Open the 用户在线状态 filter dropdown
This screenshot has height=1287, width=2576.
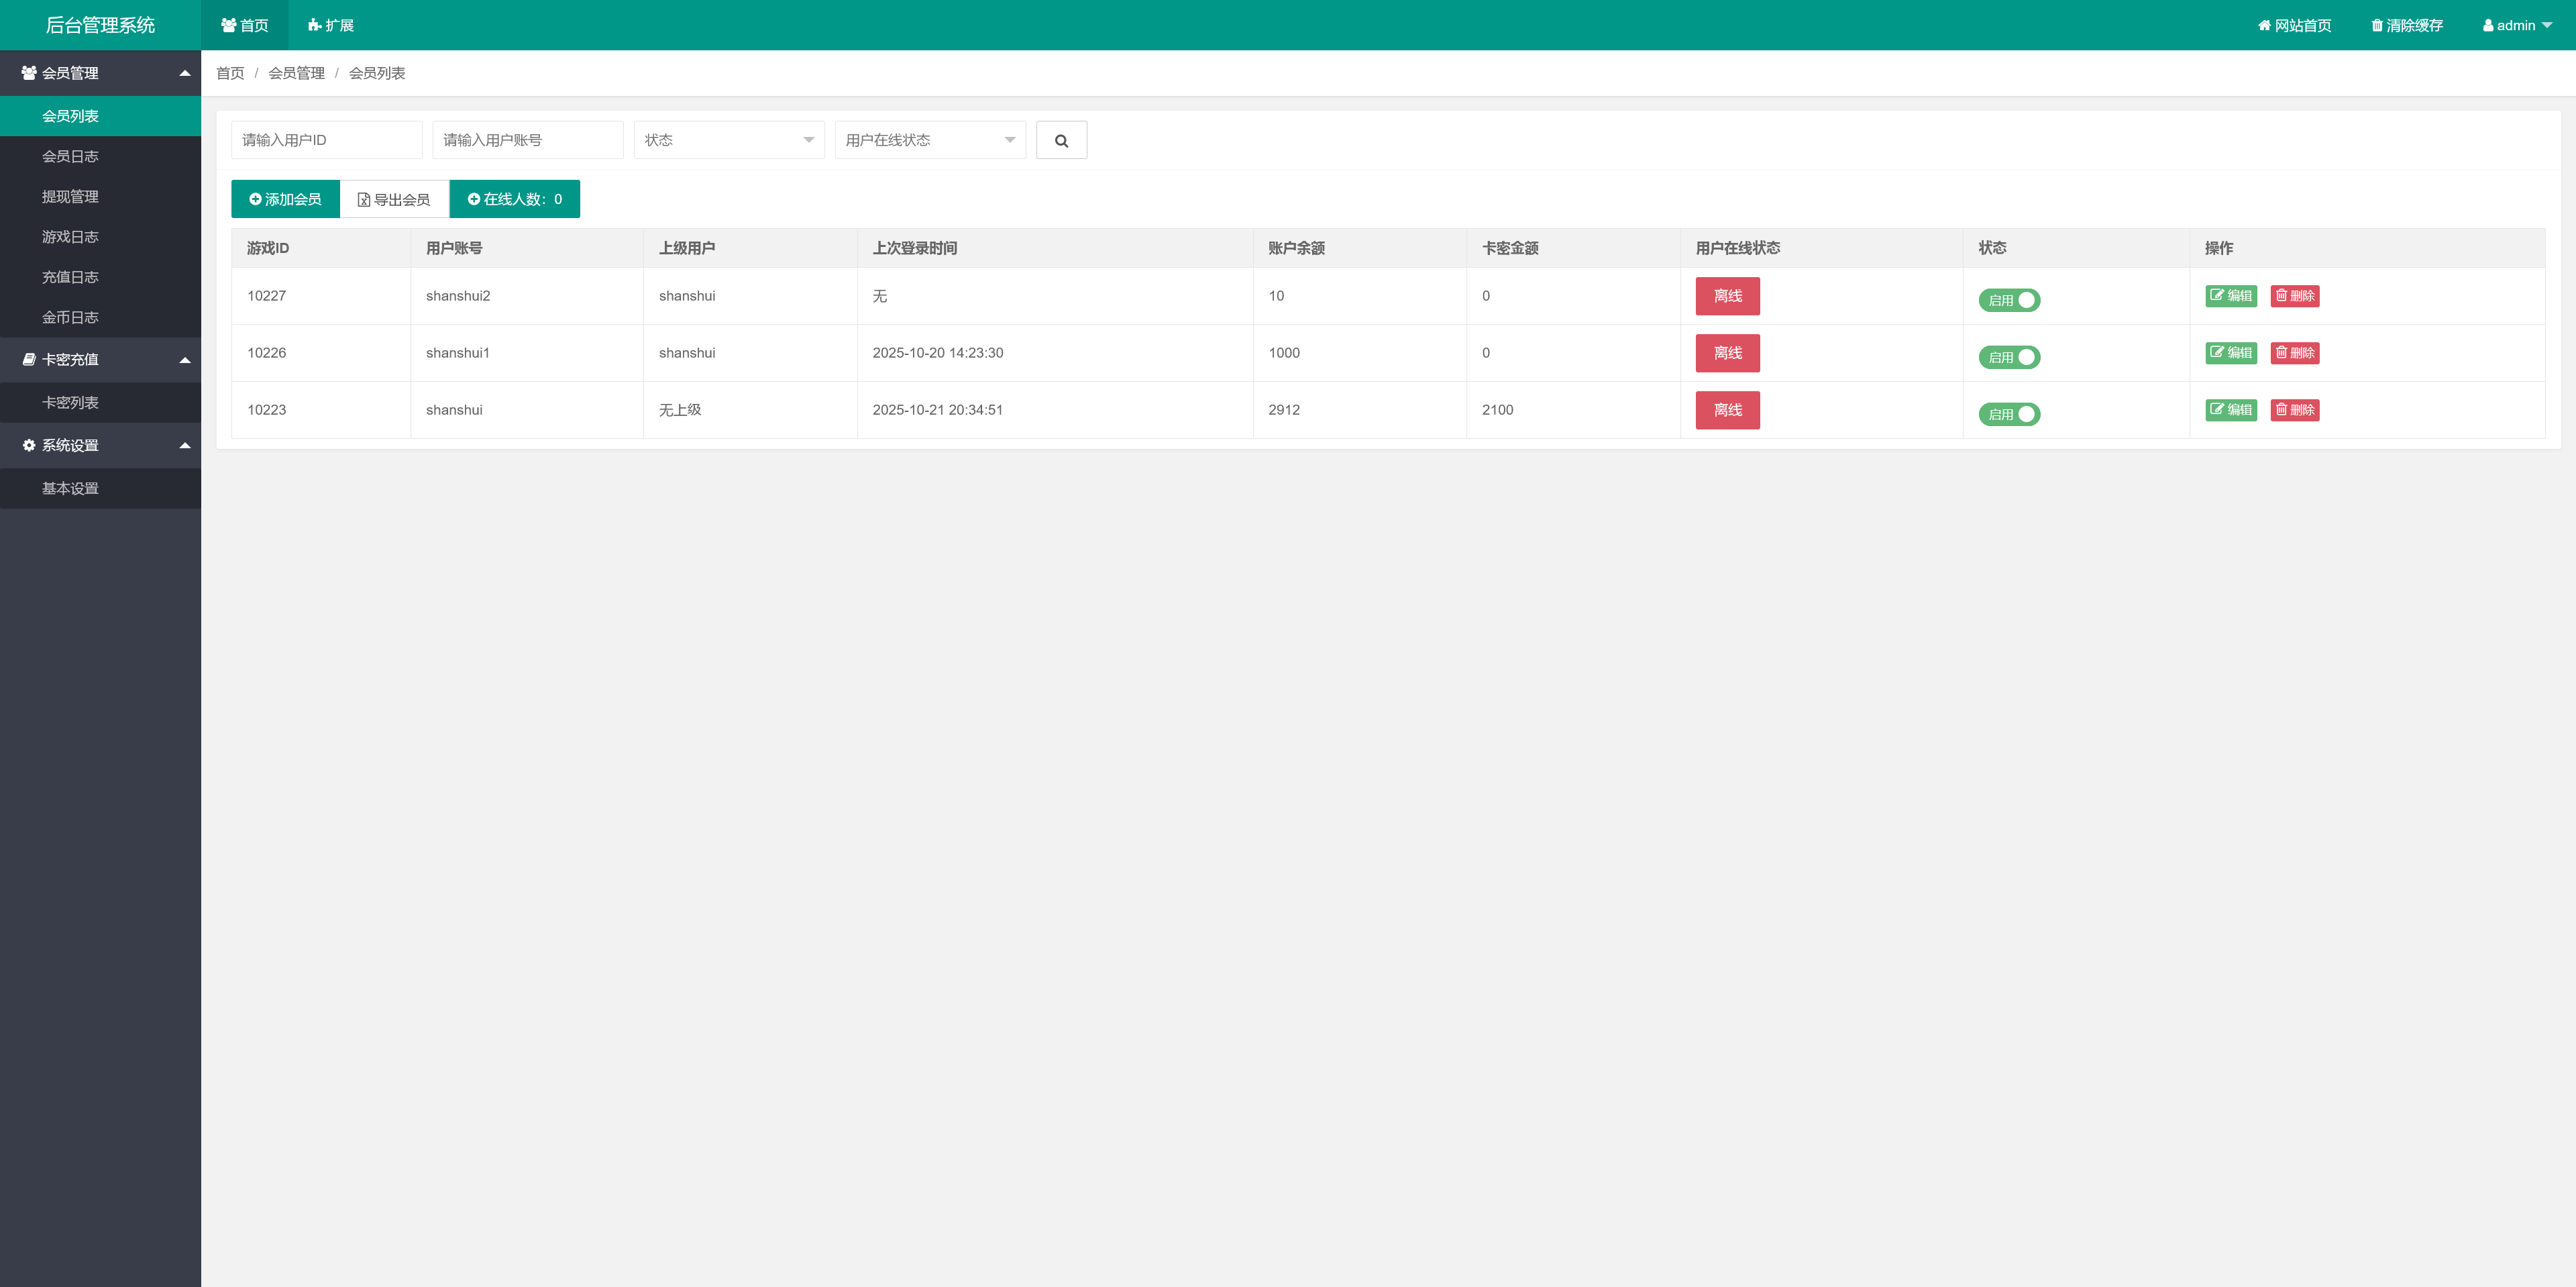point(929,140)
